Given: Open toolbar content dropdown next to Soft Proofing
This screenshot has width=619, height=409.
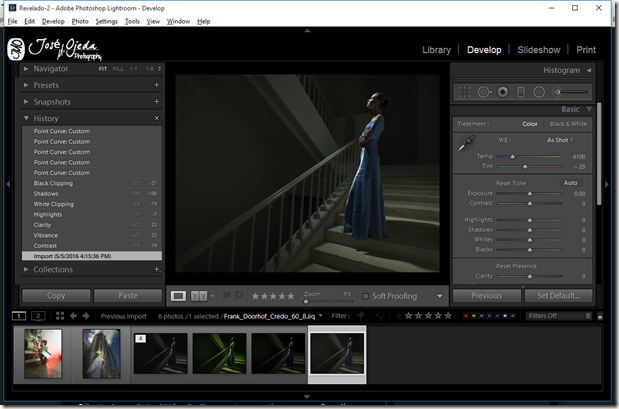Looking at the screenshot, I should pos(439,296).
